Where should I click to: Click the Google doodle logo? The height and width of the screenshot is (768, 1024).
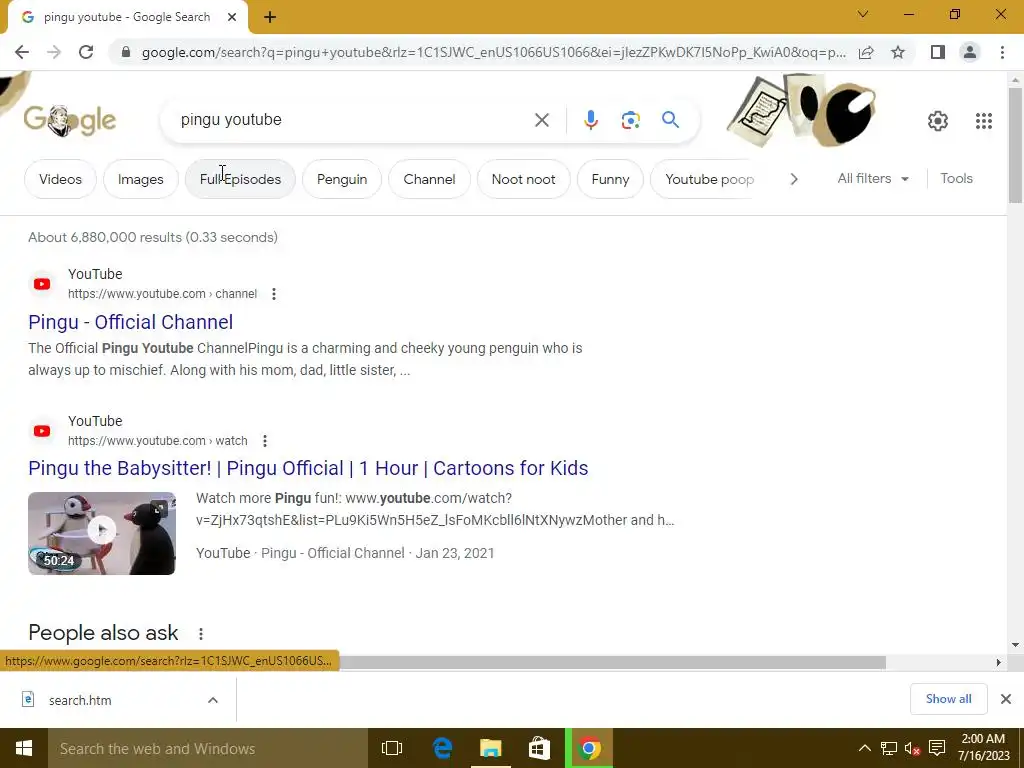click(x=70, y=121)
